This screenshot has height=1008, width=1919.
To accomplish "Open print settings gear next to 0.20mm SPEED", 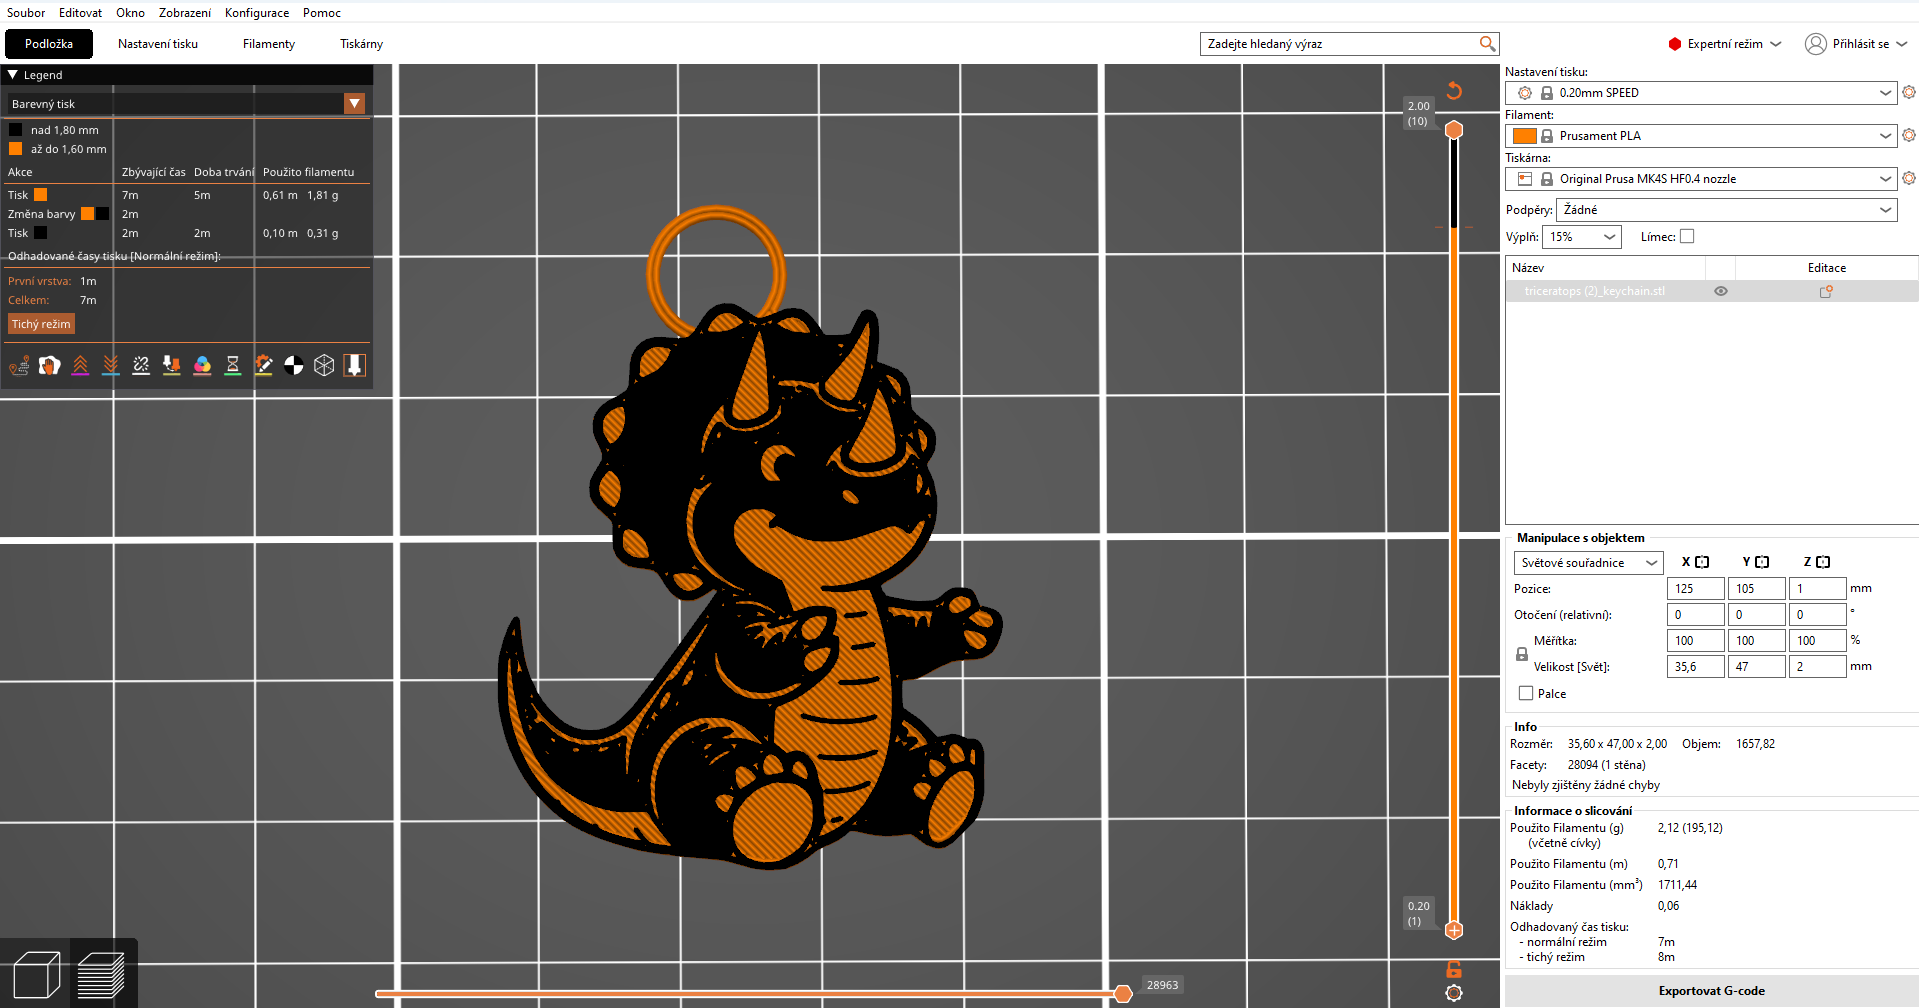I will coord(1909,92).
